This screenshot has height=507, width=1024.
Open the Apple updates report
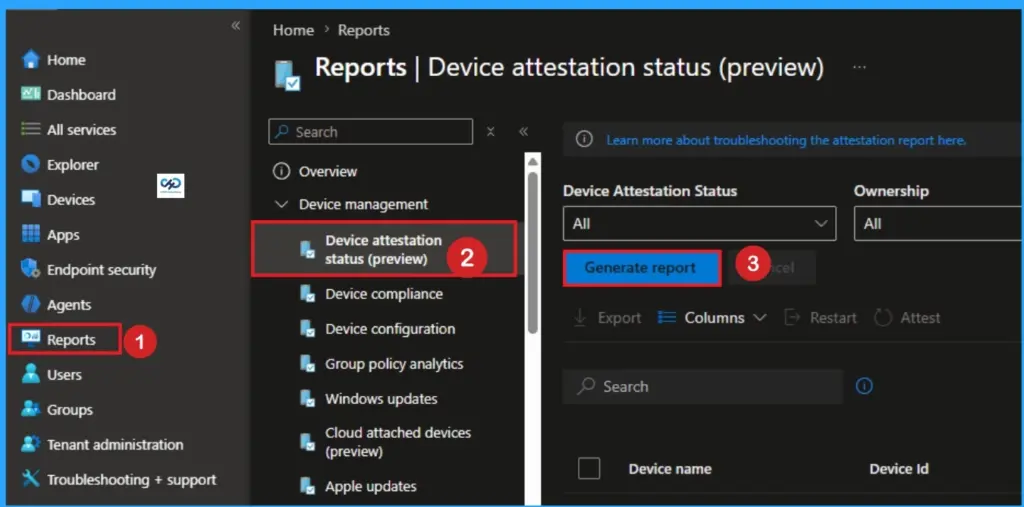[x=371, y=487]
